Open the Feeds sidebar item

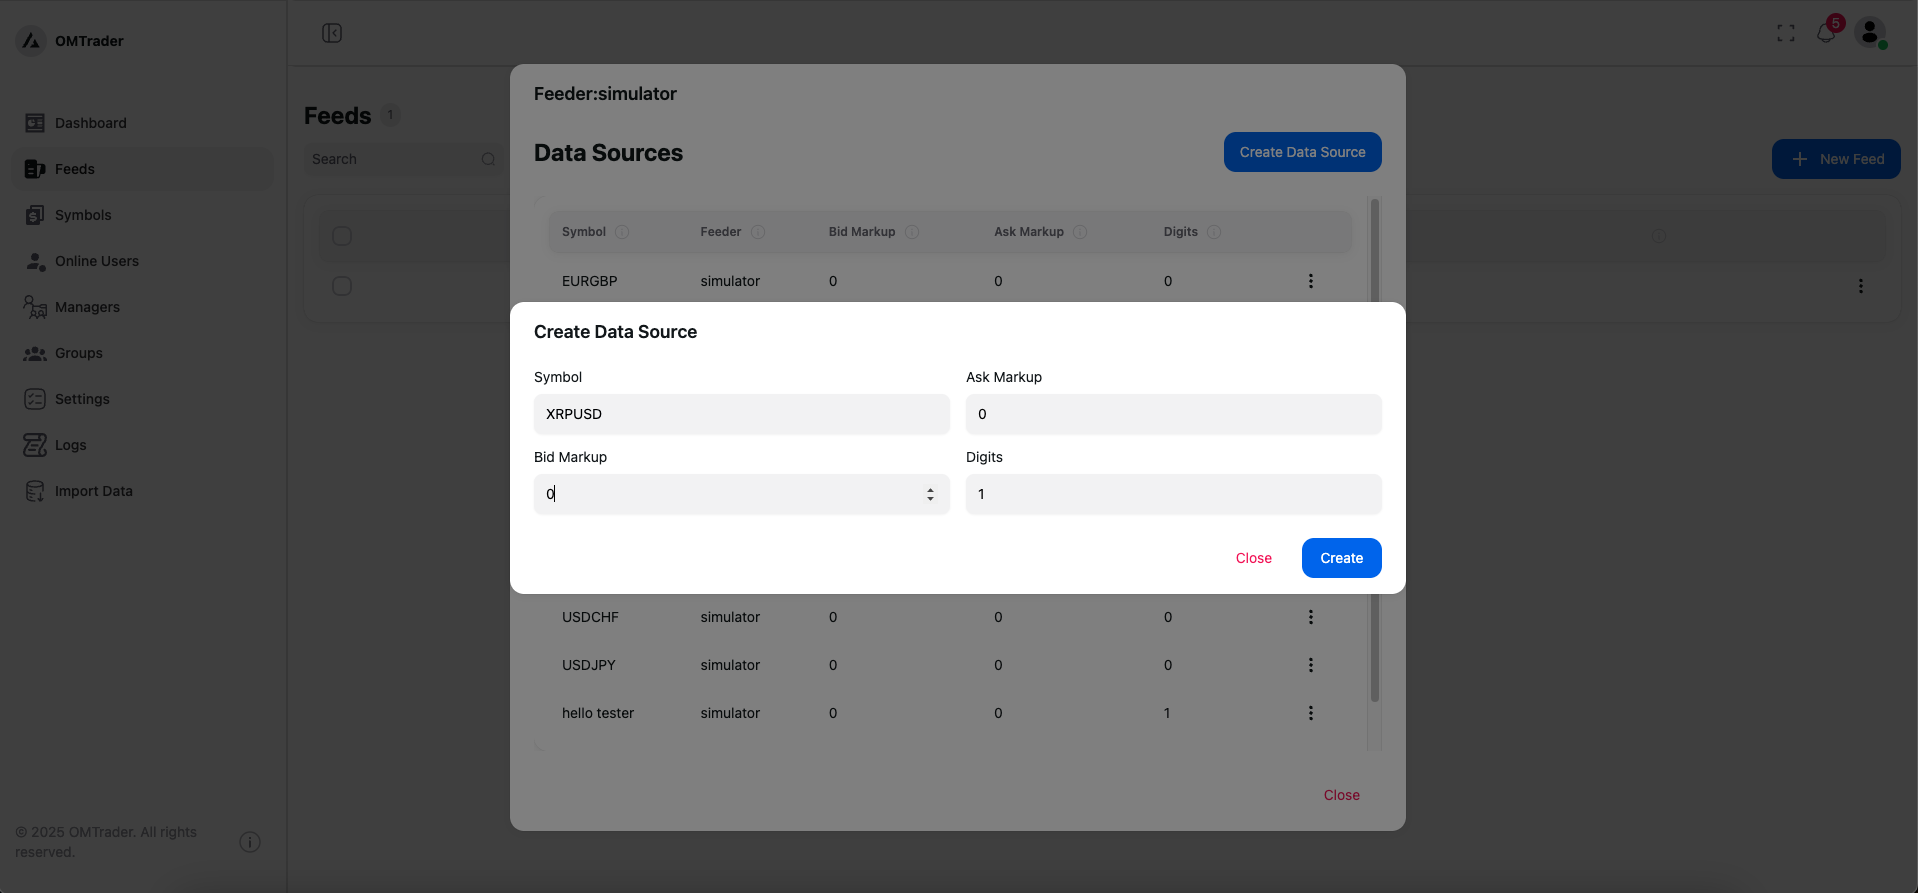(x=142, y=169)
